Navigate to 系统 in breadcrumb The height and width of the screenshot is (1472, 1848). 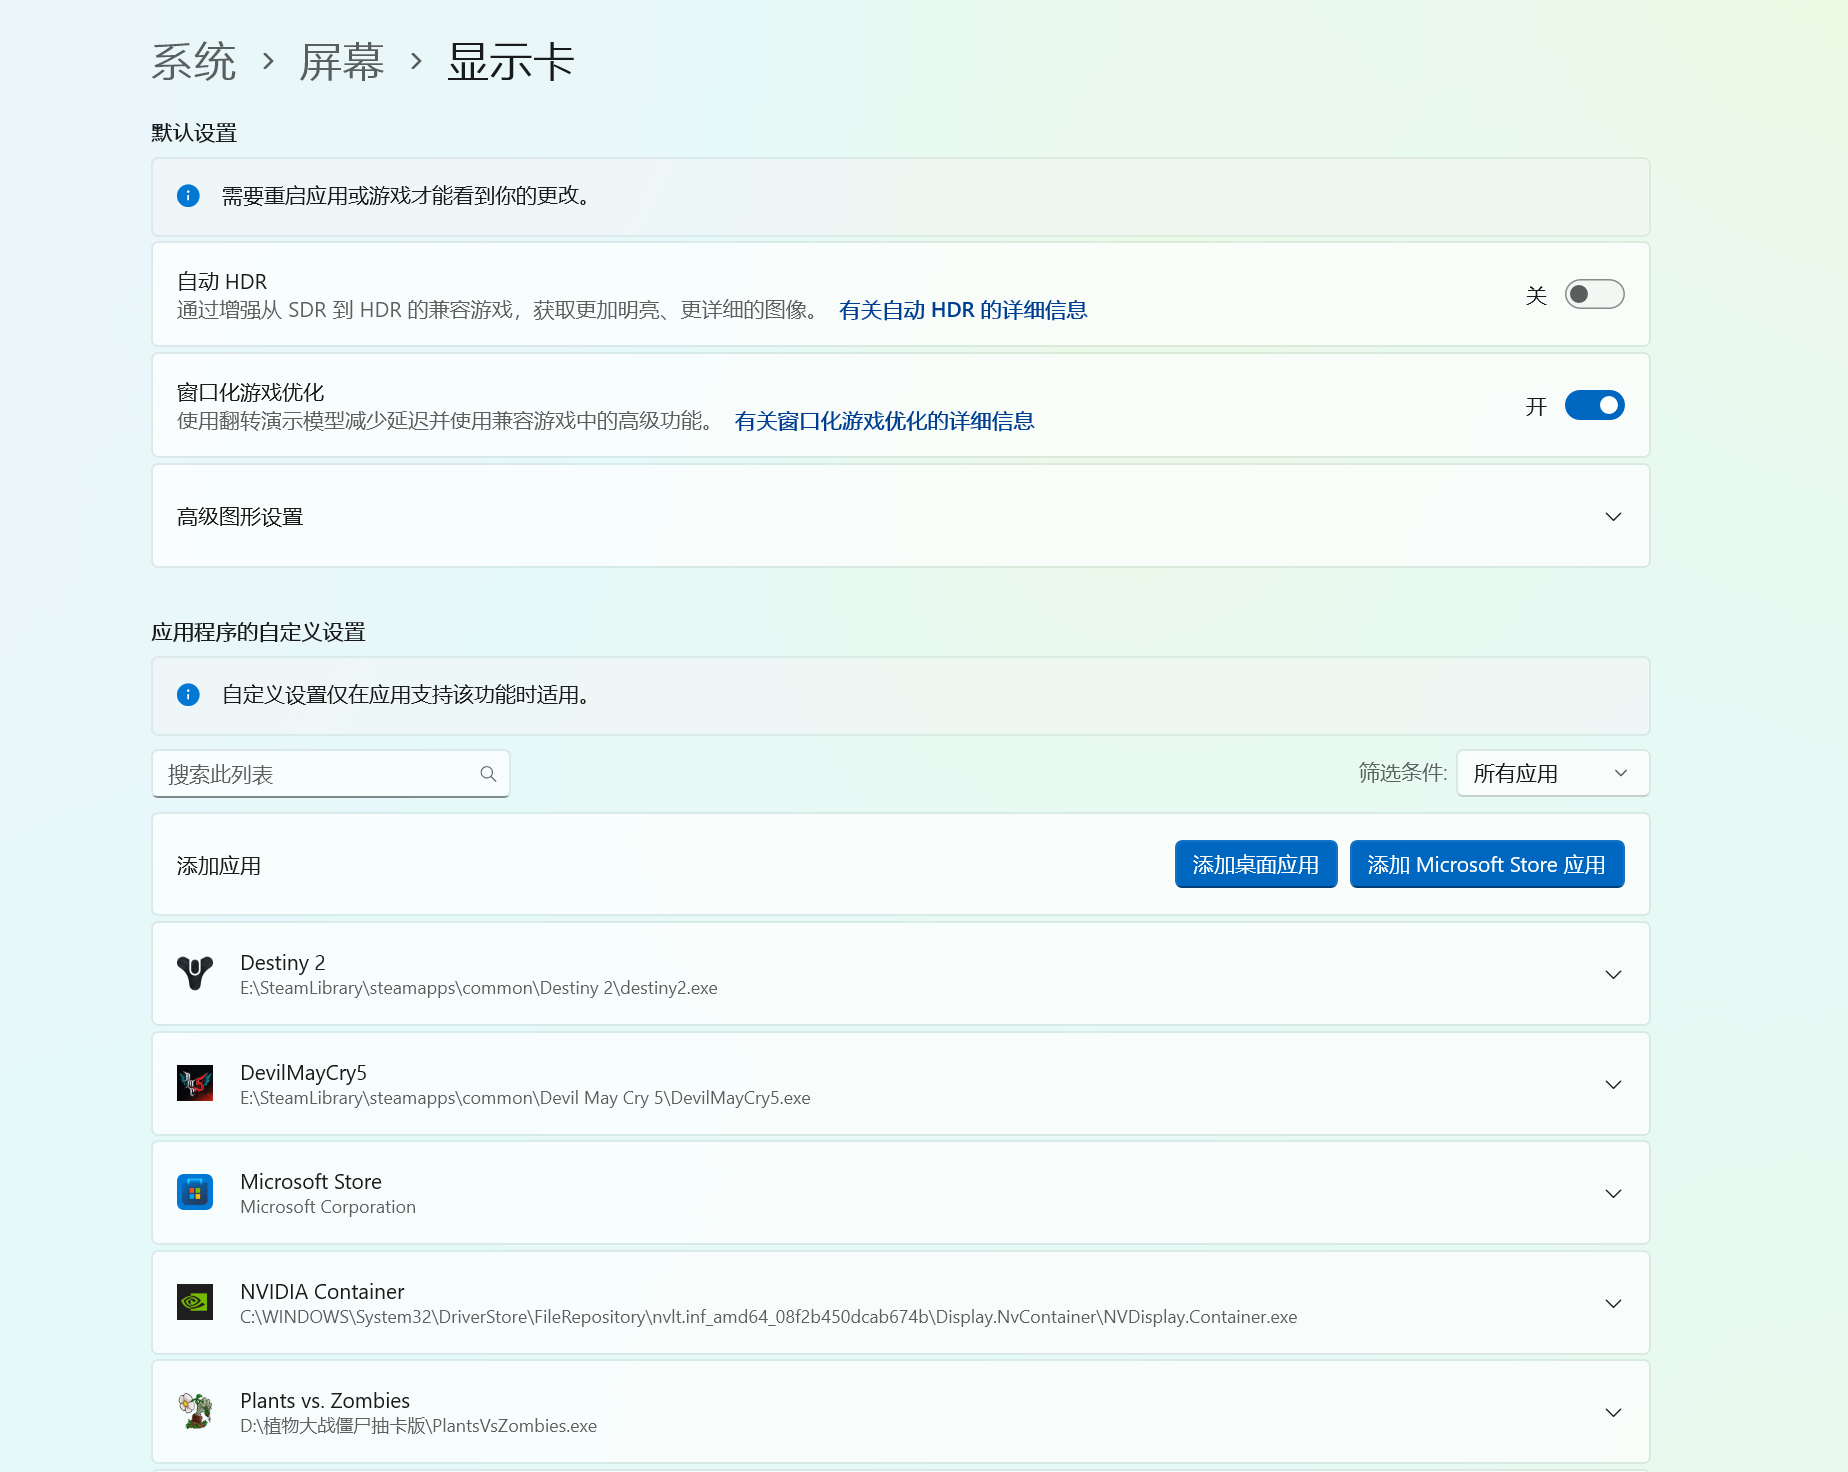(x=194, y=62)
